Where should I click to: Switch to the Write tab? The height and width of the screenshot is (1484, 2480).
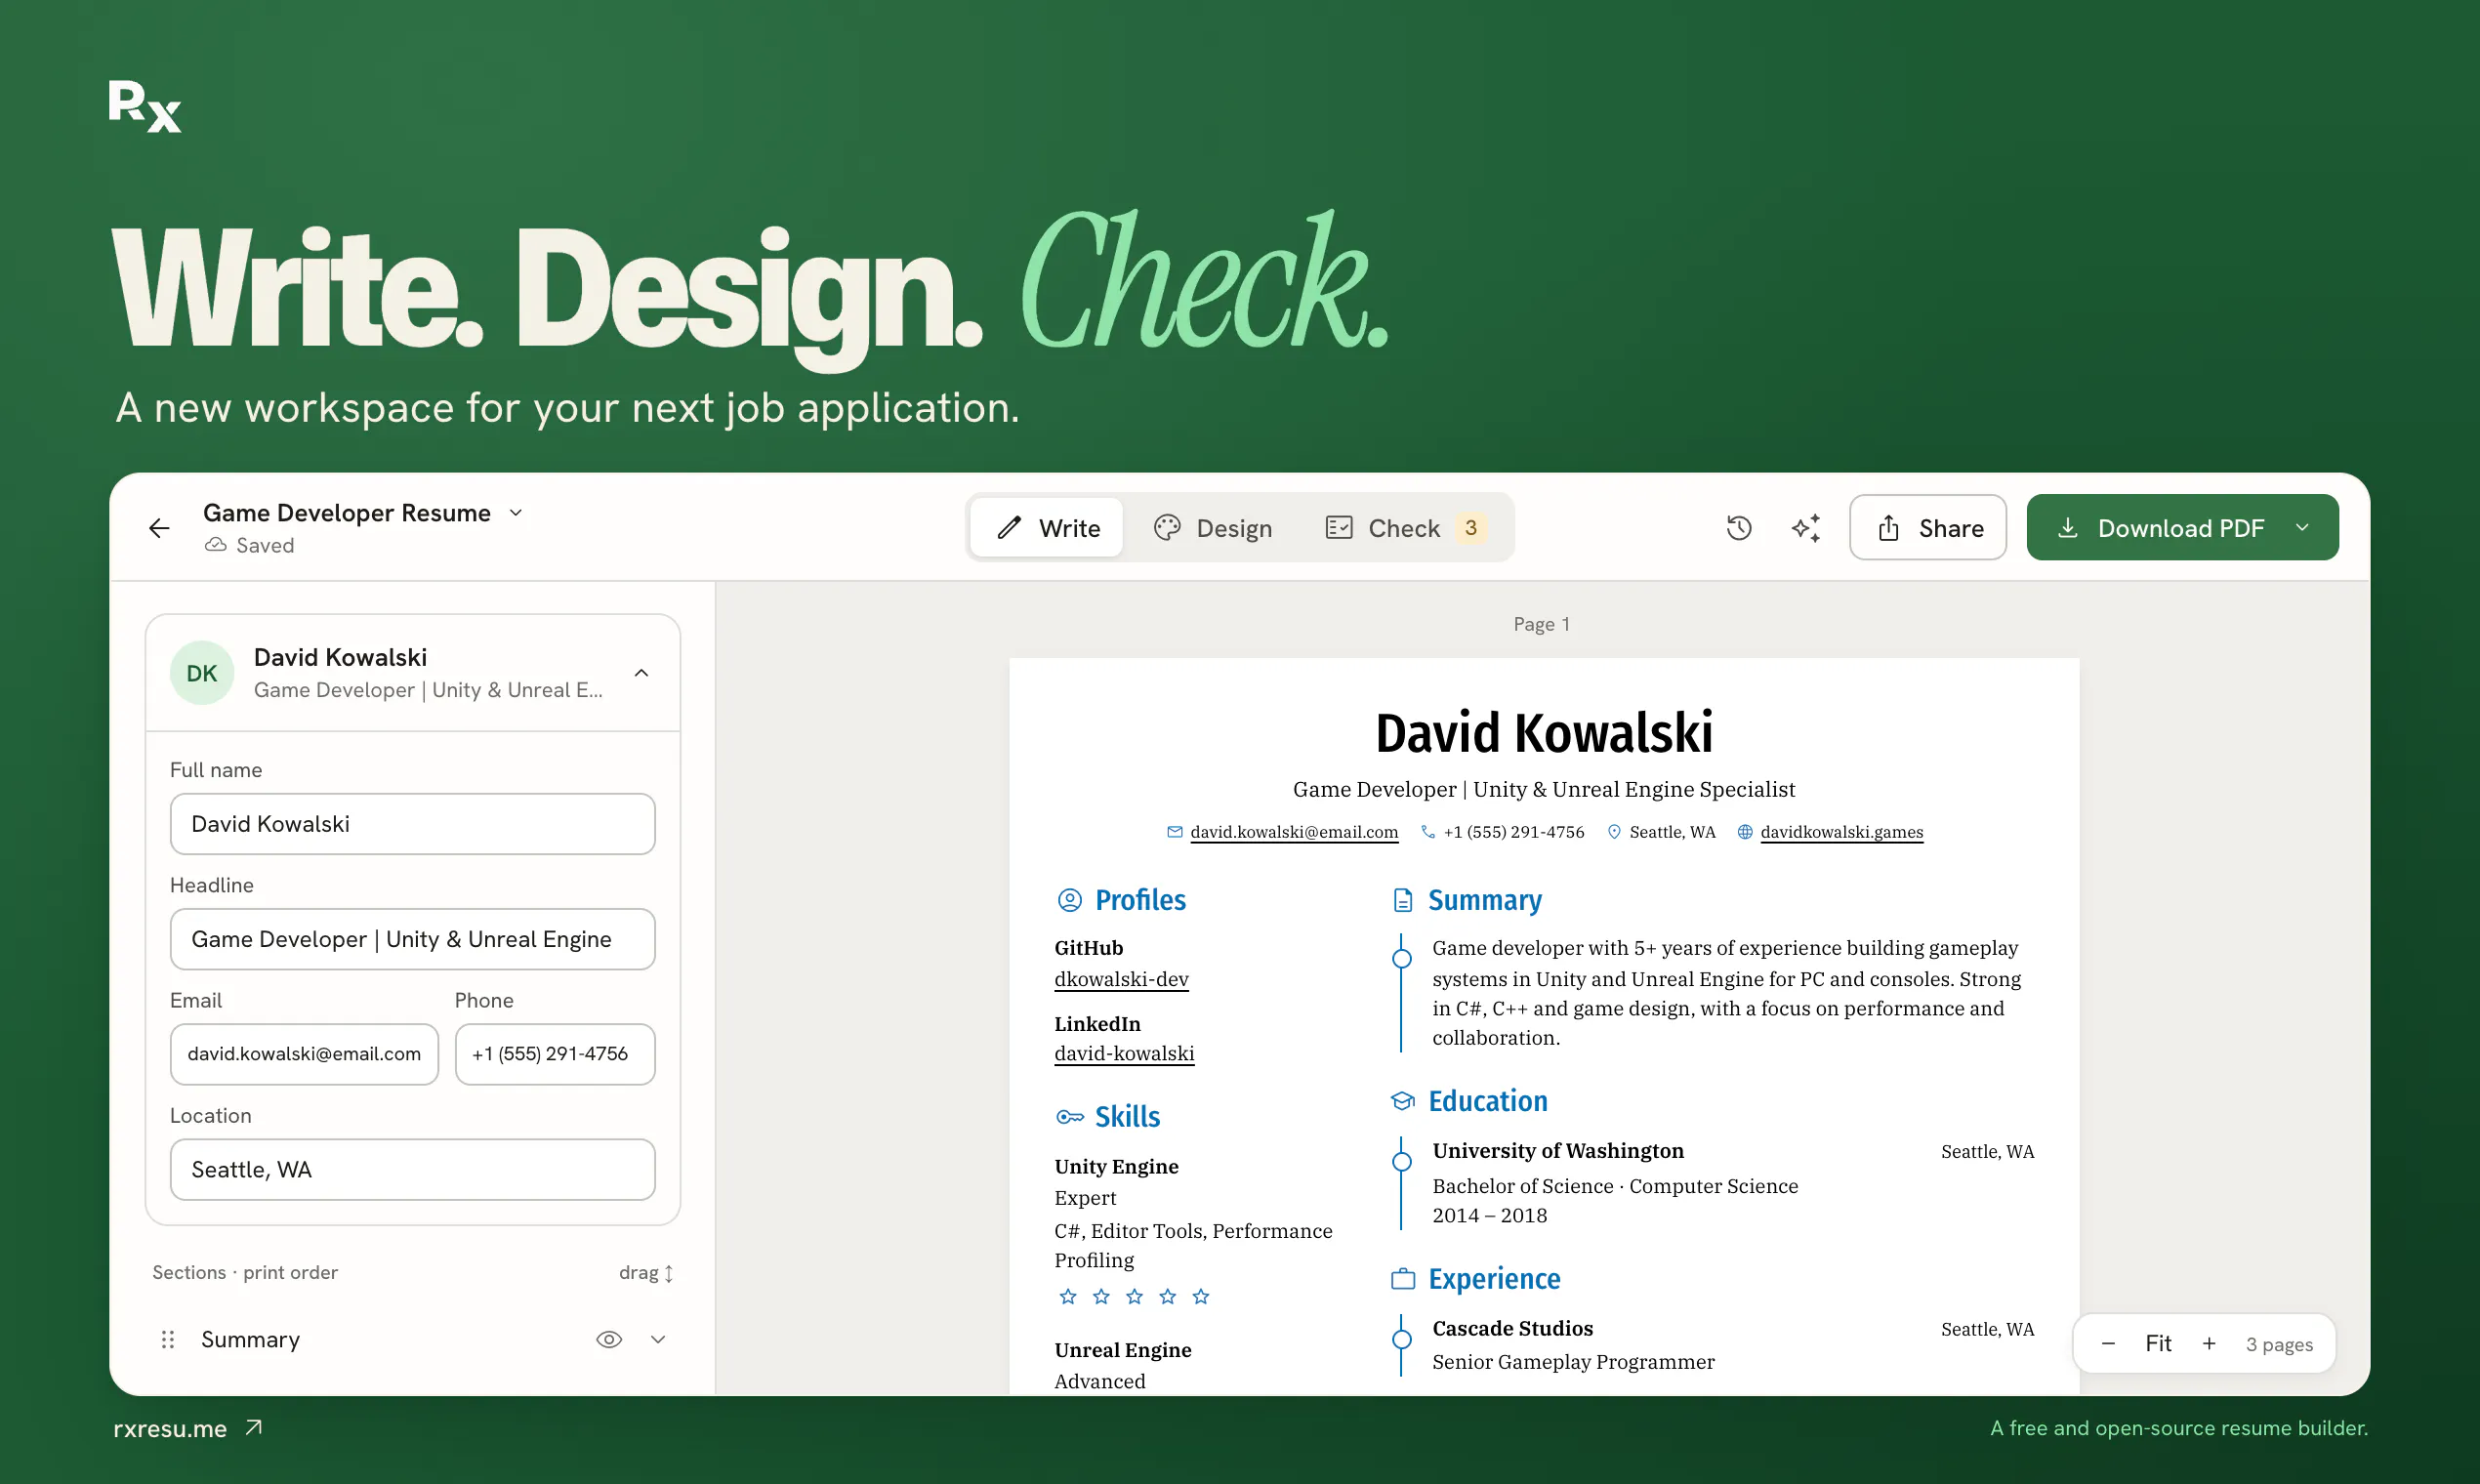point(1047,527)
